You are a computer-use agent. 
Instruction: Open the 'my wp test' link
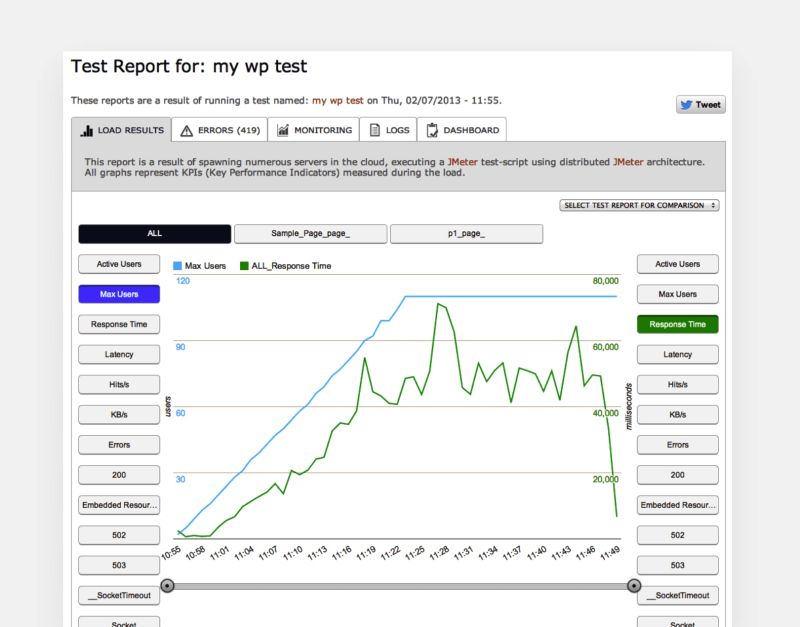tap(338, 101)
